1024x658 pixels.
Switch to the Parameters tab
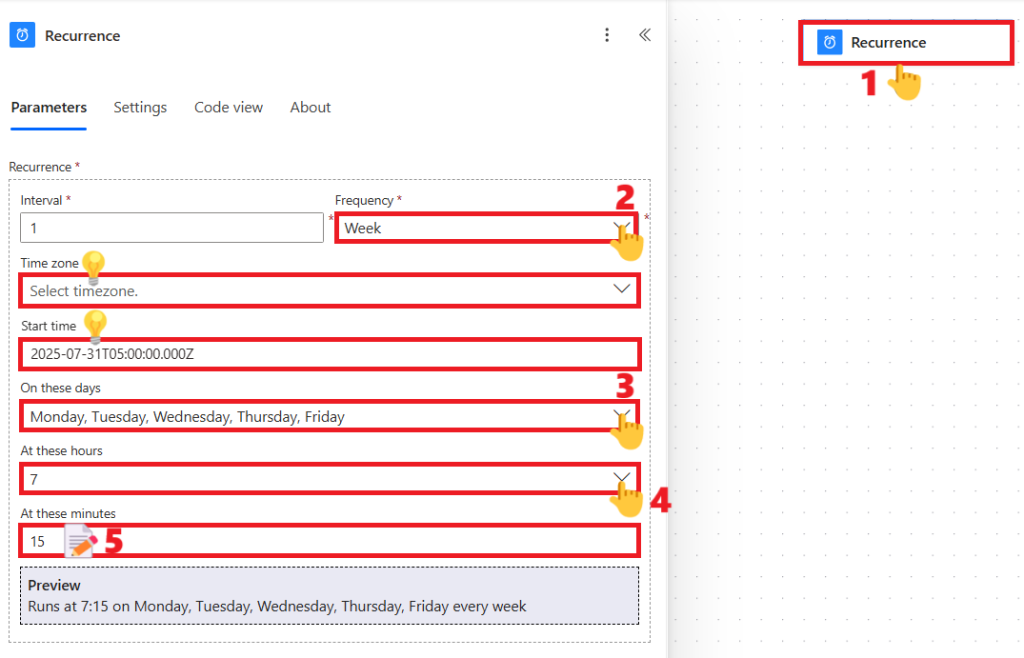pos(49,108)
